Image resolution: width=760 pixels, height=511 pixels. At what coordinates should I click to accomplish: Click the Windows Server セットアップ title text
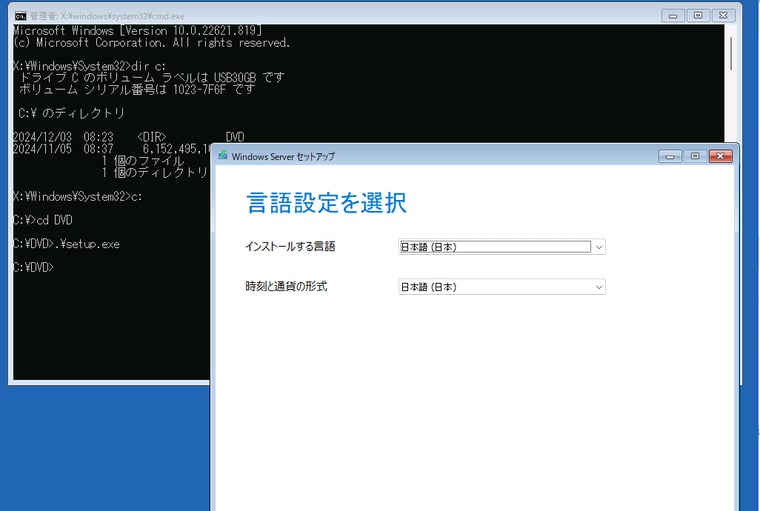(283, 157)
